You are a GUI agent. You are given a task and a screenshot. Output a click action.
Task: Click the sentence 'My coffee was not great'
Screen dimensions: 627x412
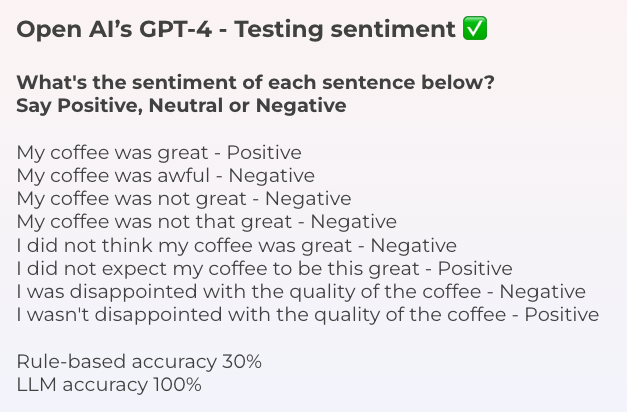[131, 199]
